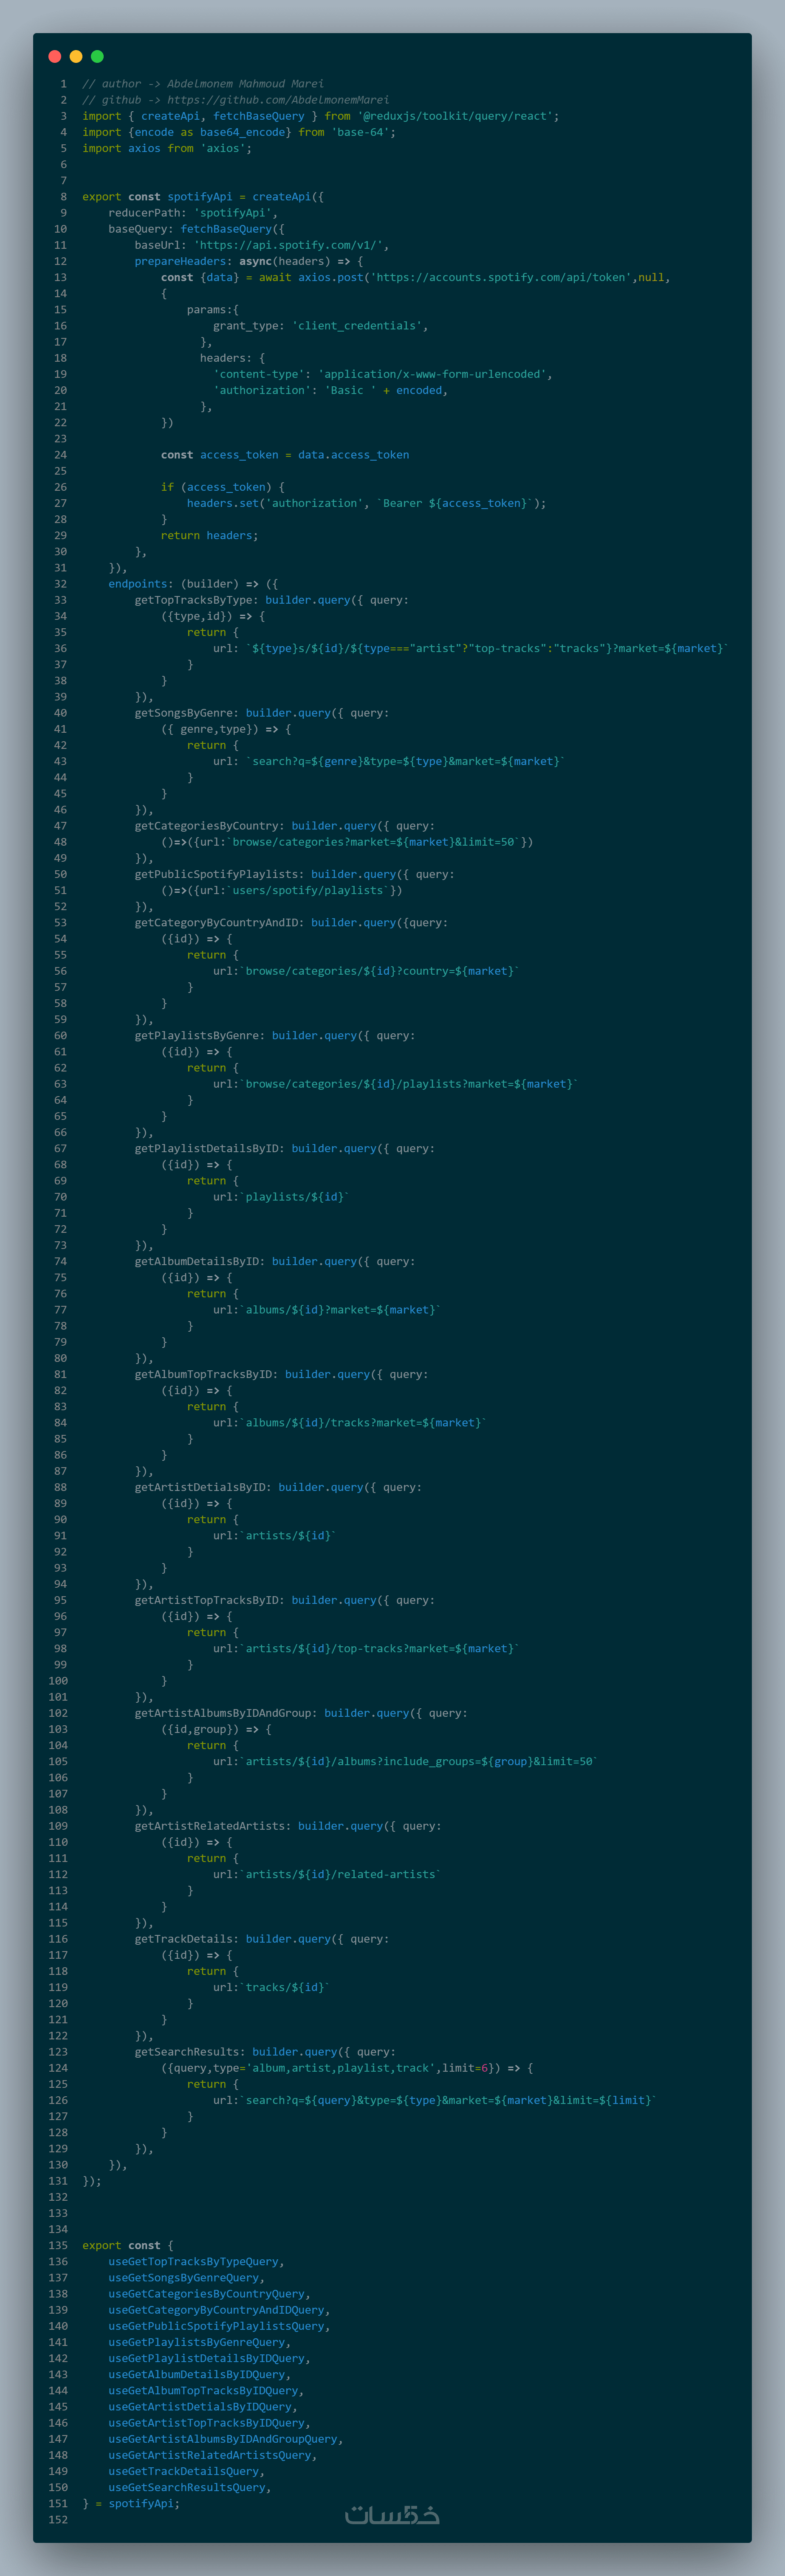Click the useGetTrackDetailsQuery export
Screen dimensions: 785x2576
184,2472
